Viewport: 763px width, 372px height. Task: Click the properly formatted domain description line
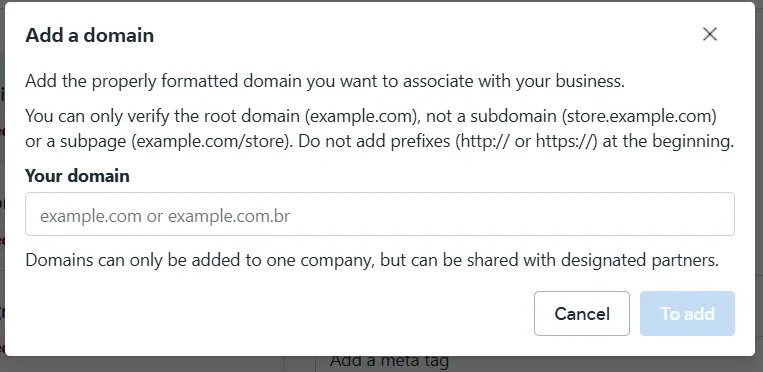point(325,81)
